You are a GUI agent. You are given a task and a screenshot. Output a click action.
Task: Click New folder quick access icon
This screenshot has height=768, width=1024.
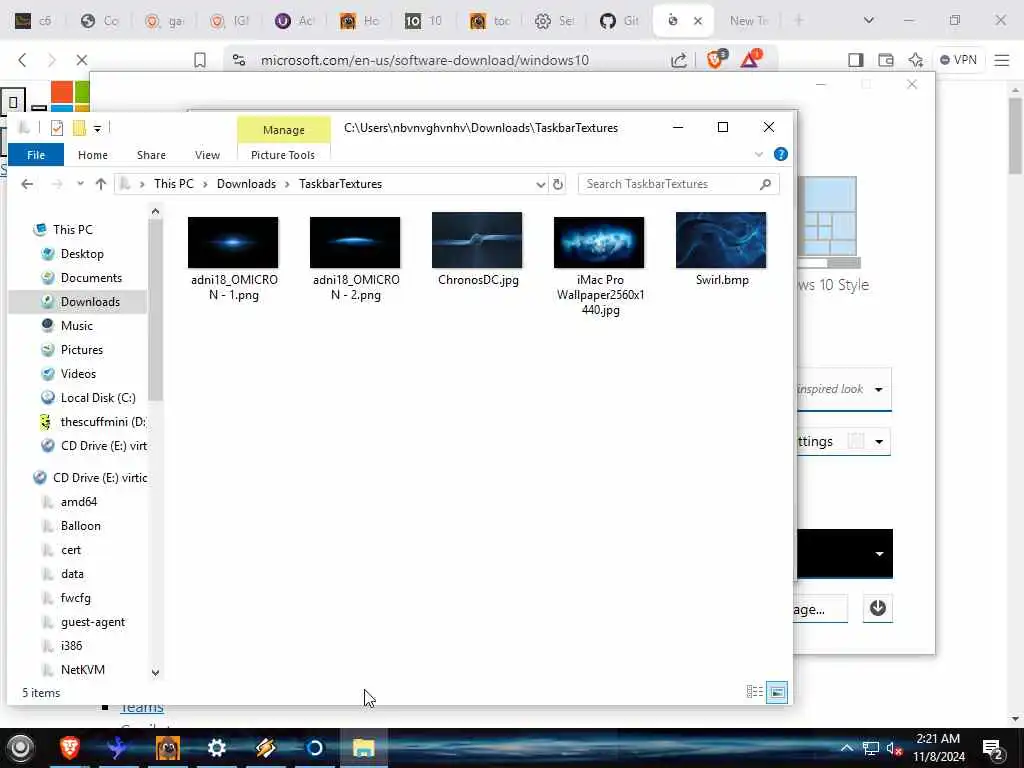pos(79,128)
